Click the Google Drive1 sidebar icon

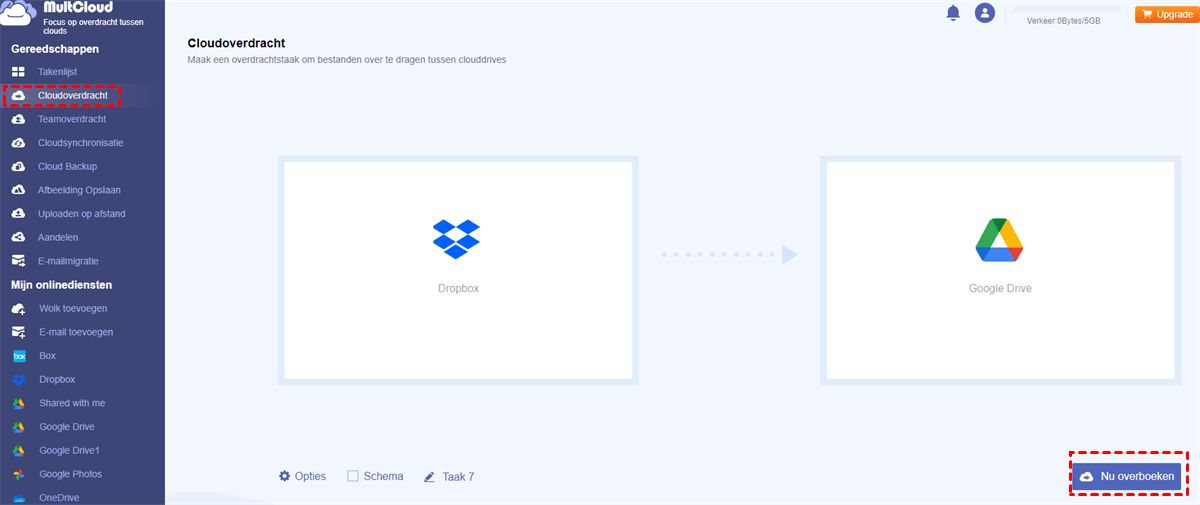tap(18, 451)
